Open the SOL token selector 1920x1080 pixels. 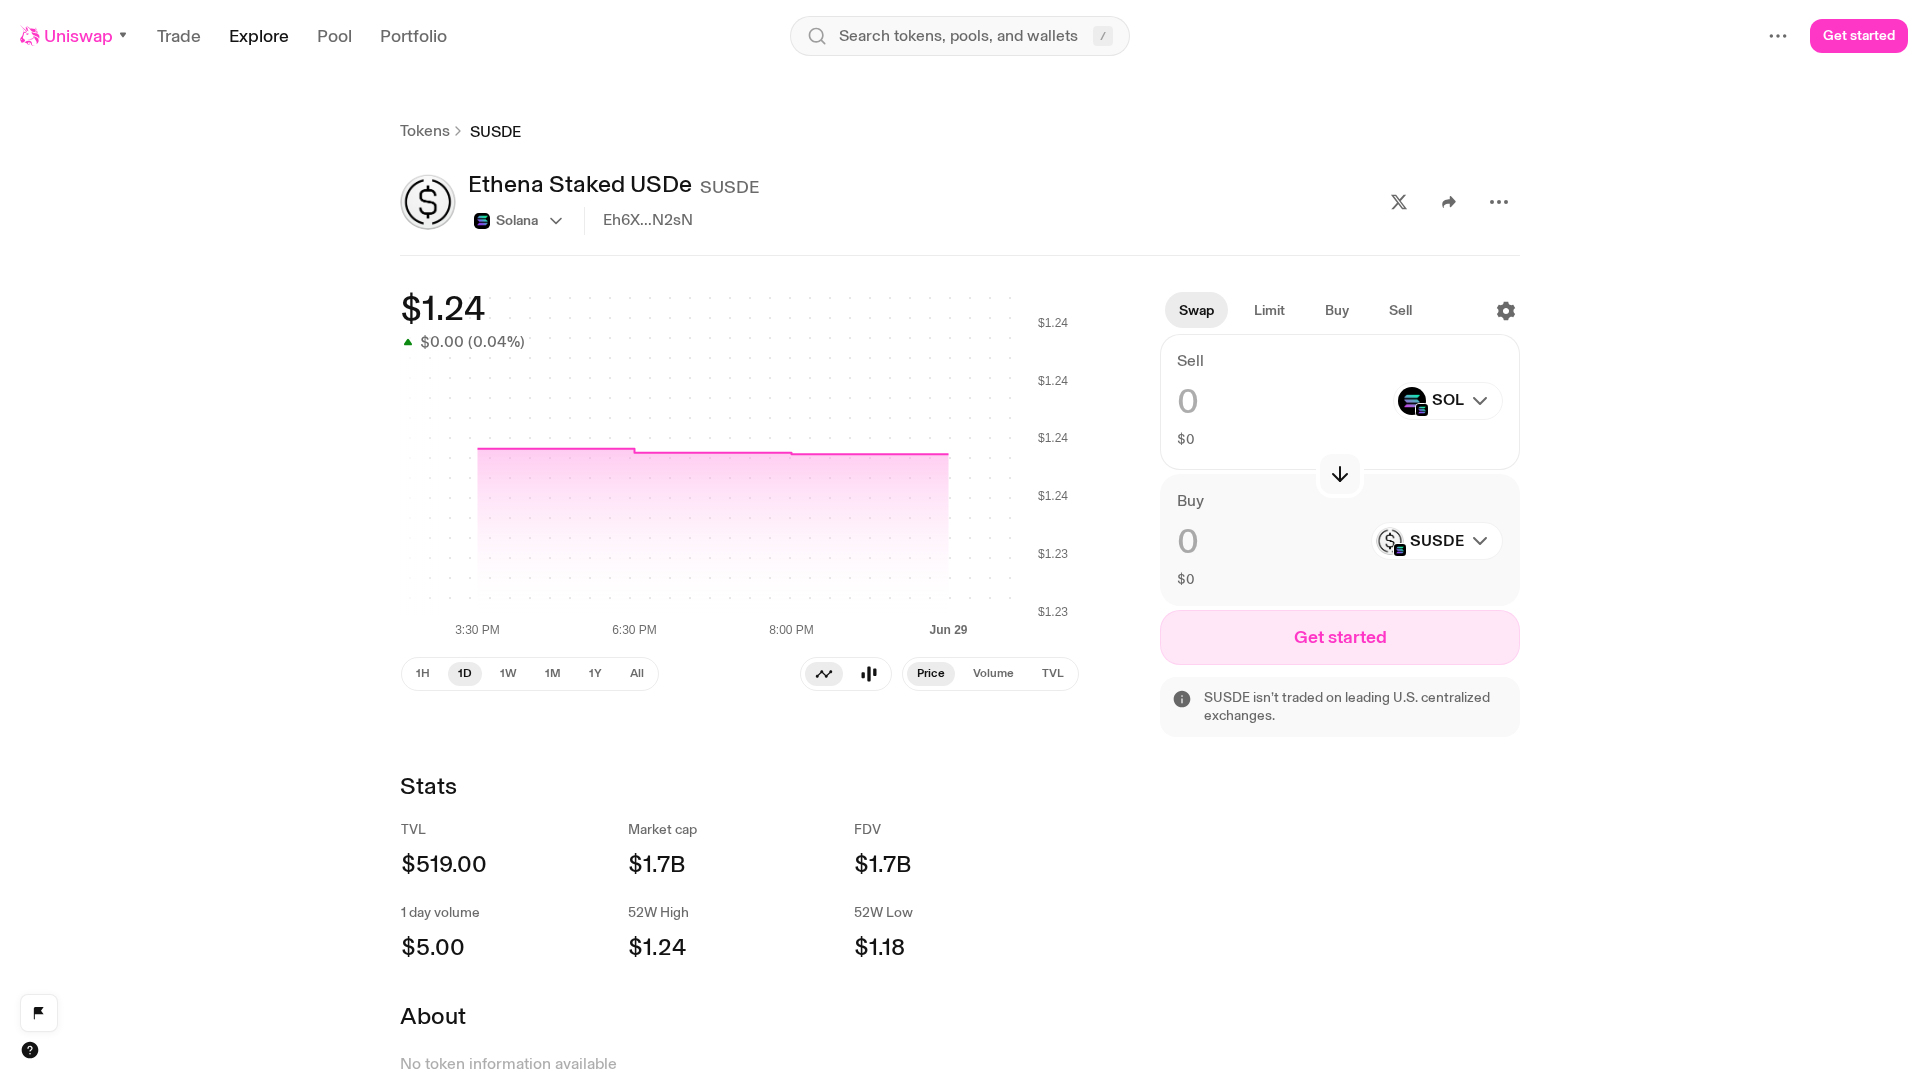[1447, 401]
